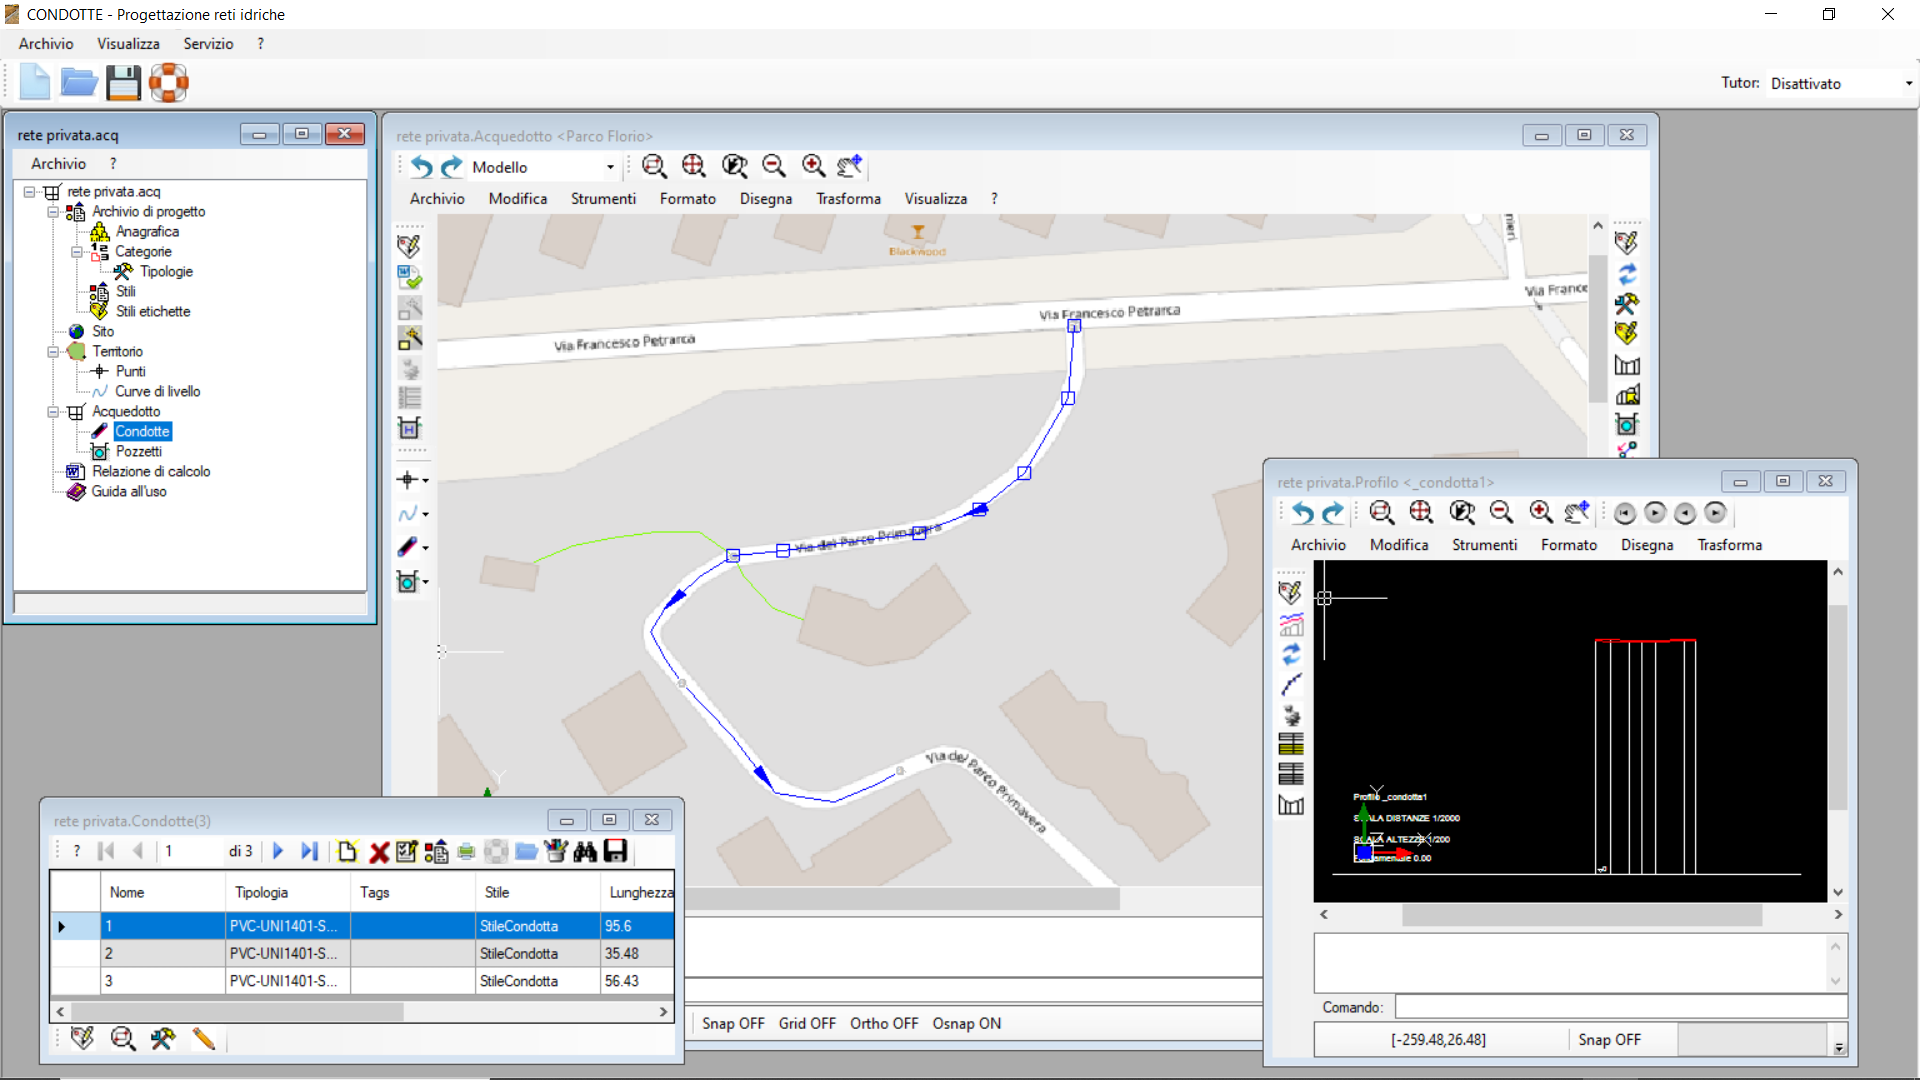
Task: Open the Servizio menu
Action: coord(208,44)
